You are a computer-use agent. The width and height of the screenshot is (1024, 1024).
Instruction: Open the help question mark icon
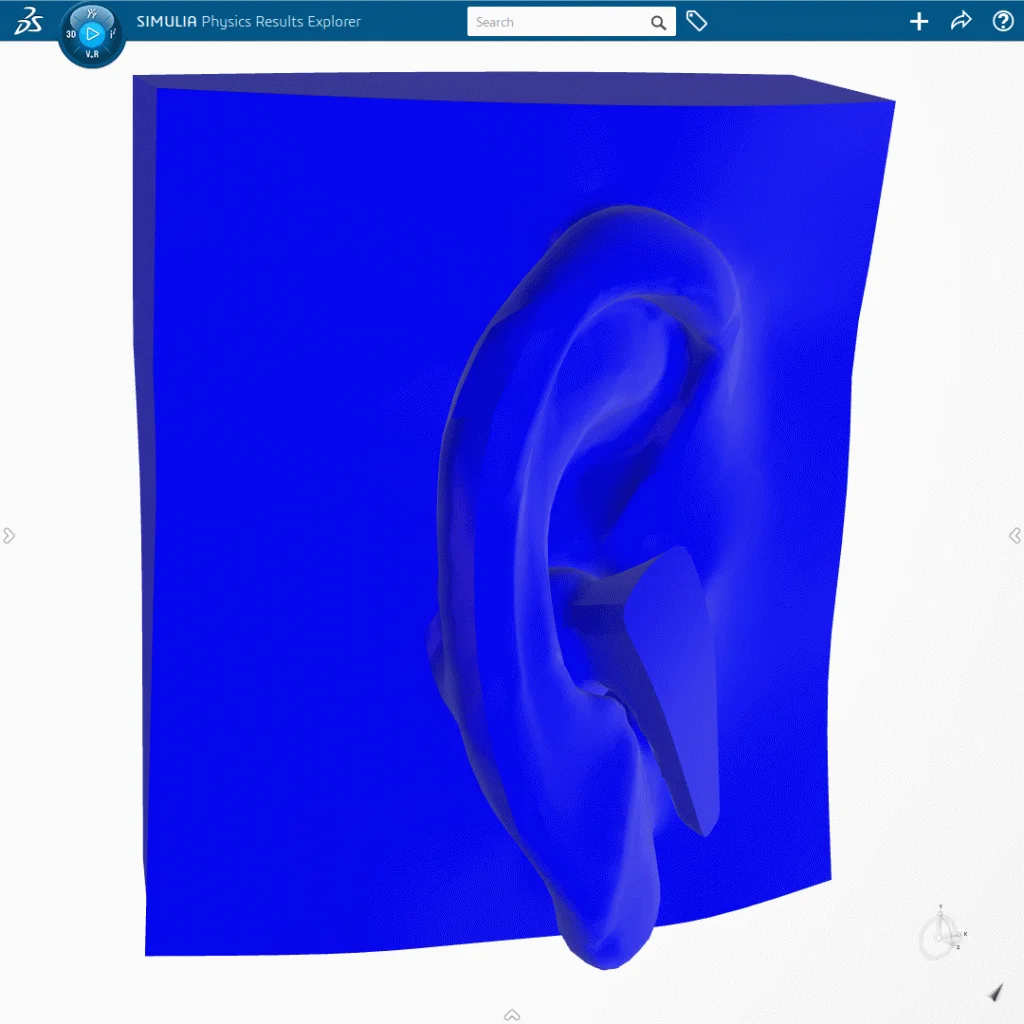pos(1002,22)
